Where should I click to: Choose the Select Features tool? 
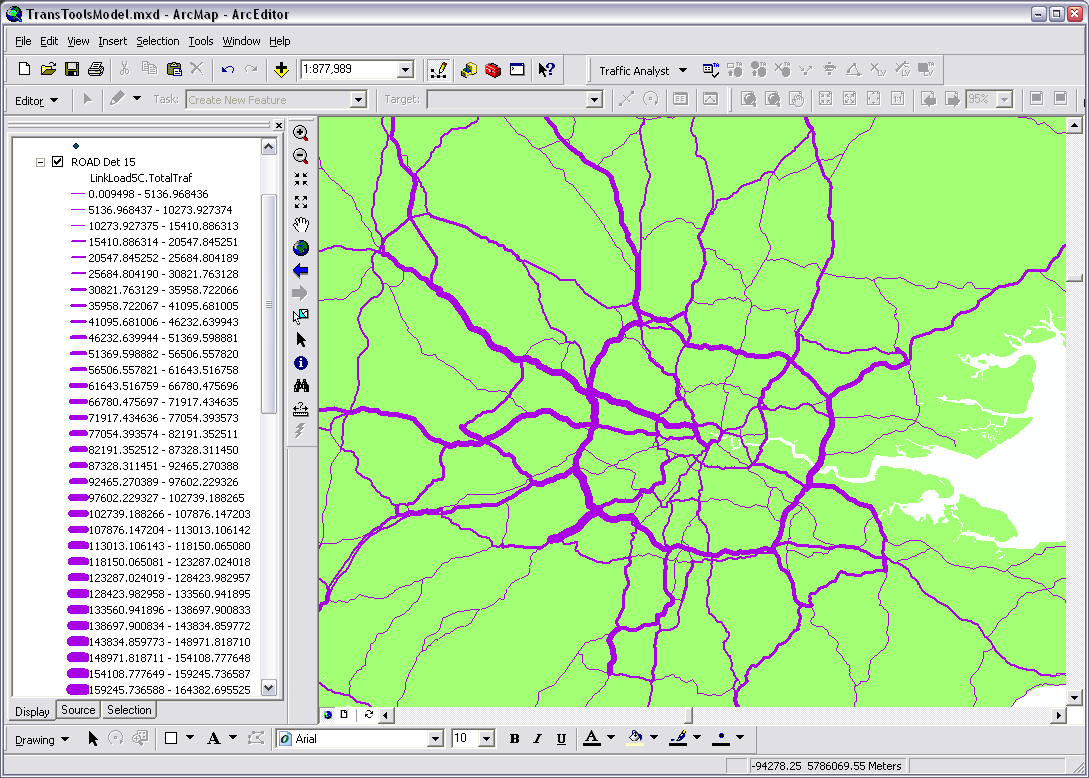click(x=301, y=317)
